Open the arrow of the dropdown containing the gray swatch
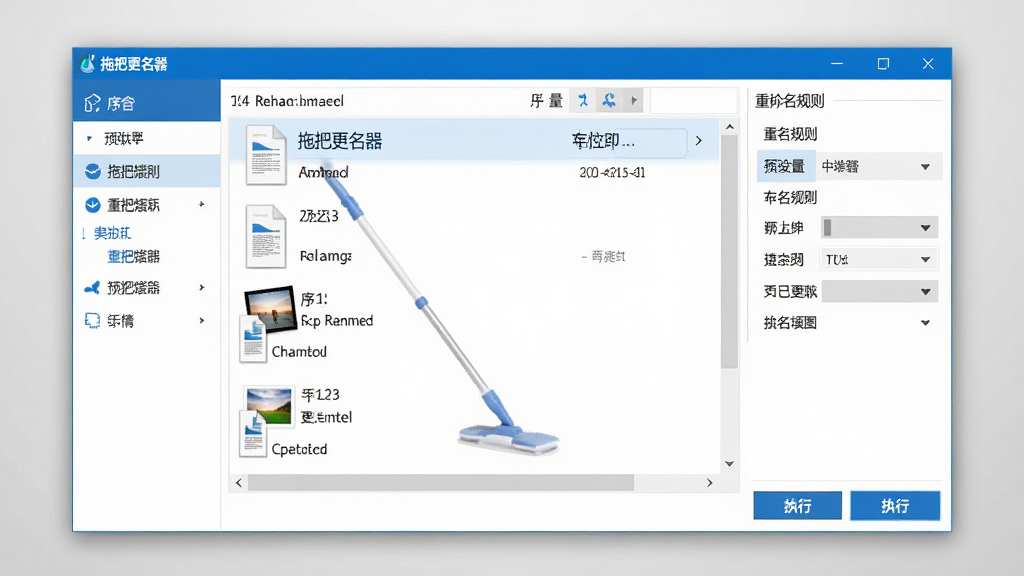Viewport: 1024px width, 576px height. 925,228
